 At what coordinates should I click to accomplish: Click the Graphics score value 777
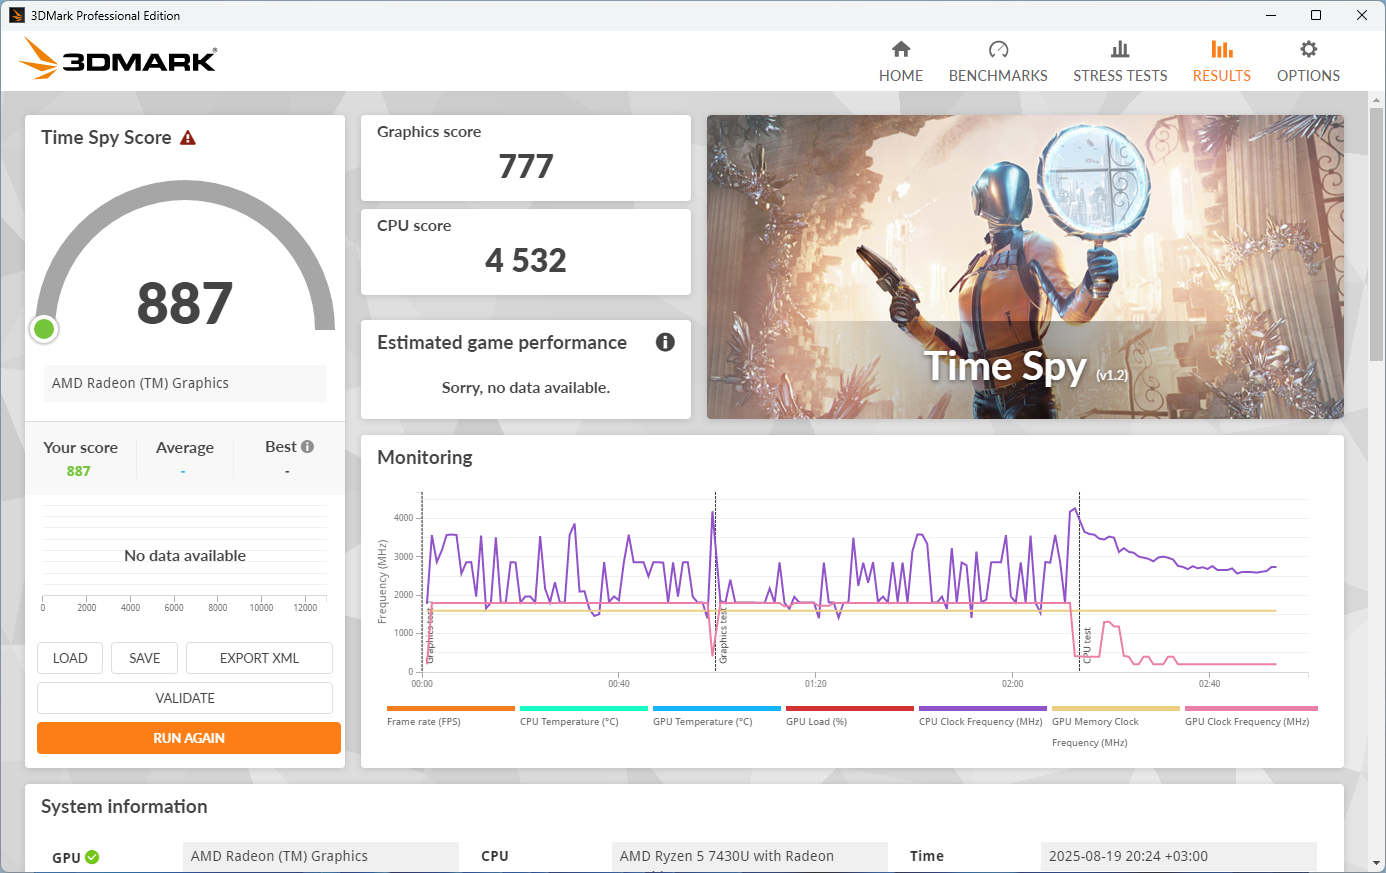tap(526, 166)
